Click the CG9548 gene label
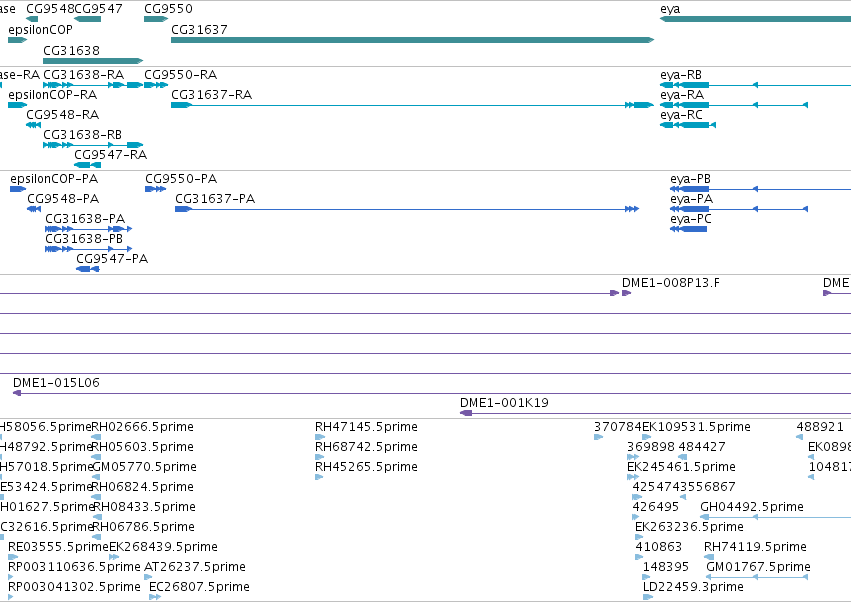Image resolution: width=851 pixels, height=602 pixels. click(x=50, y=9)
